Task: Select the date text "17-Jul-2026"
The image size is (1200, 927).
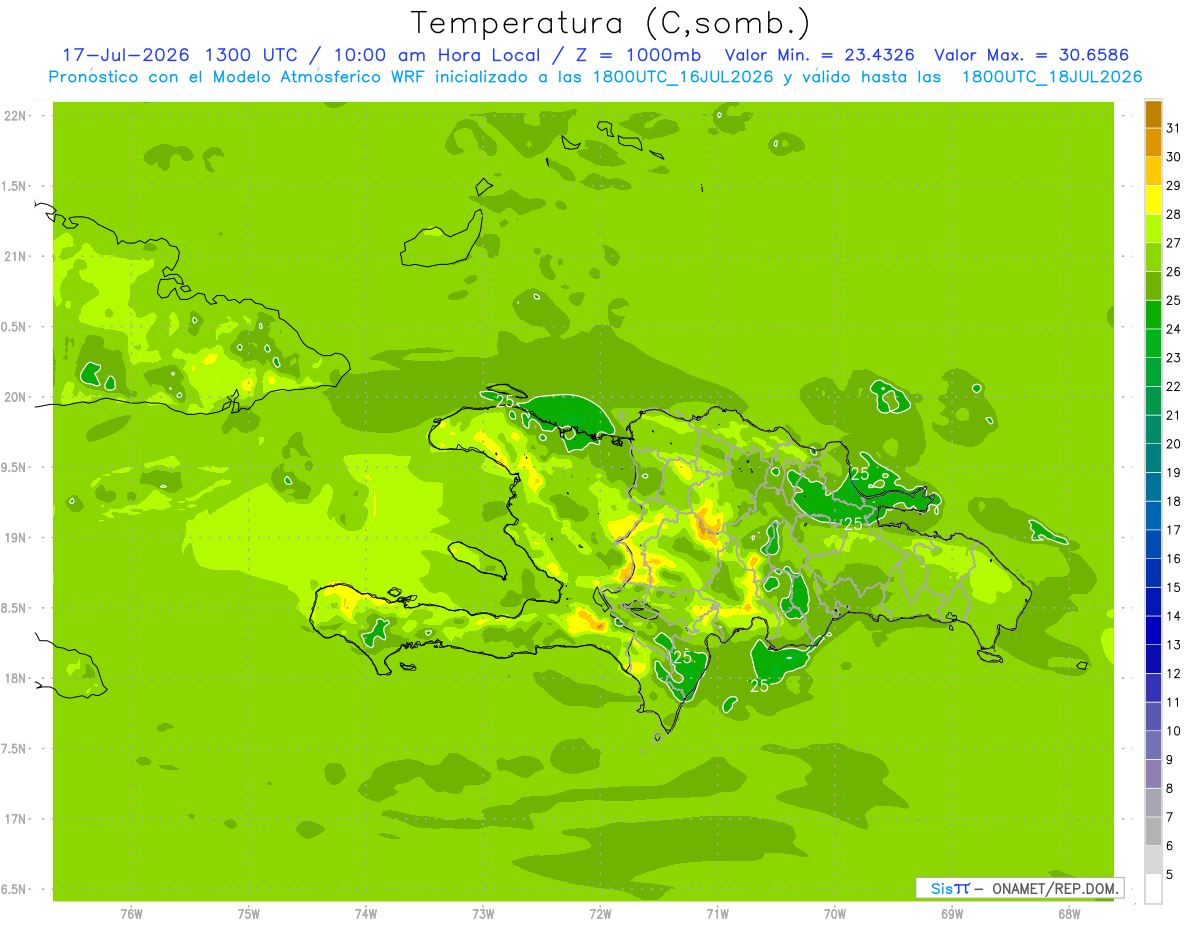Action: (128, 55)
